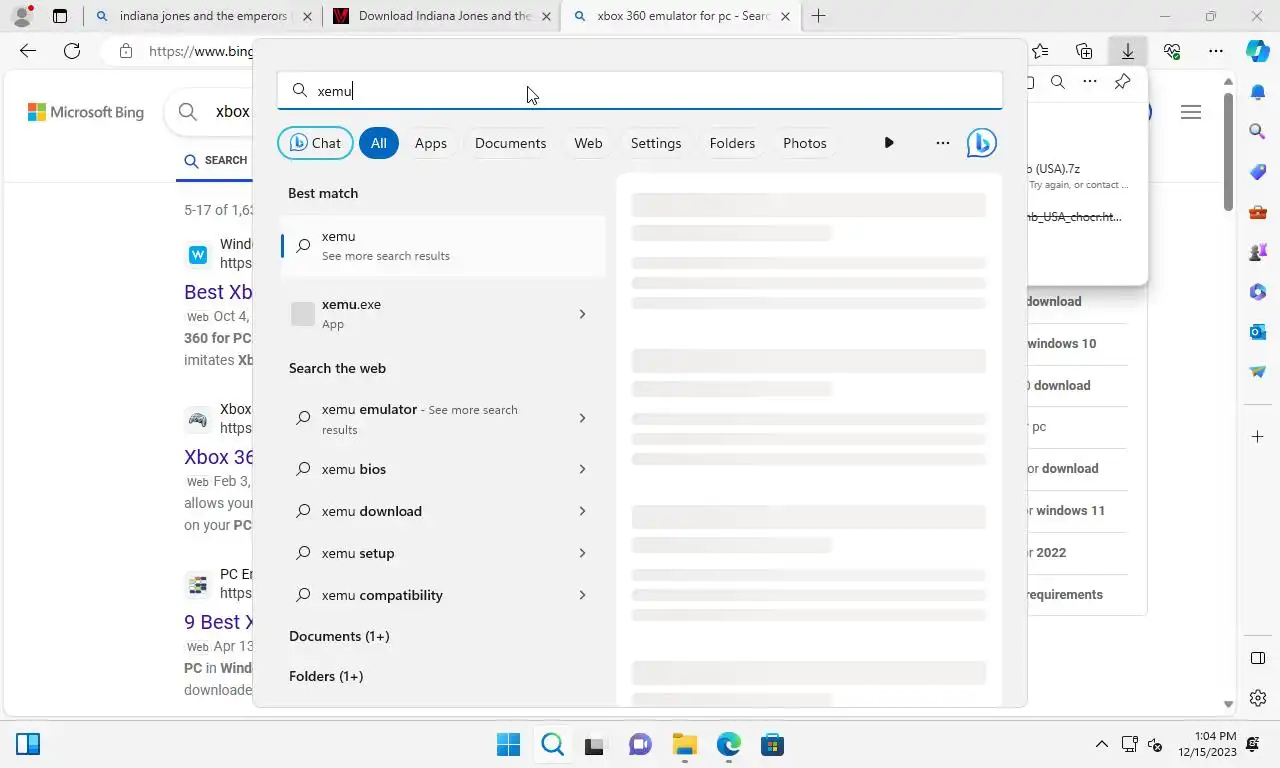Open Bing's hamburger menu
Image resolution: width=1280 pixels, height=768 pixels.
pyautogui.click(x=1190, y=112)
